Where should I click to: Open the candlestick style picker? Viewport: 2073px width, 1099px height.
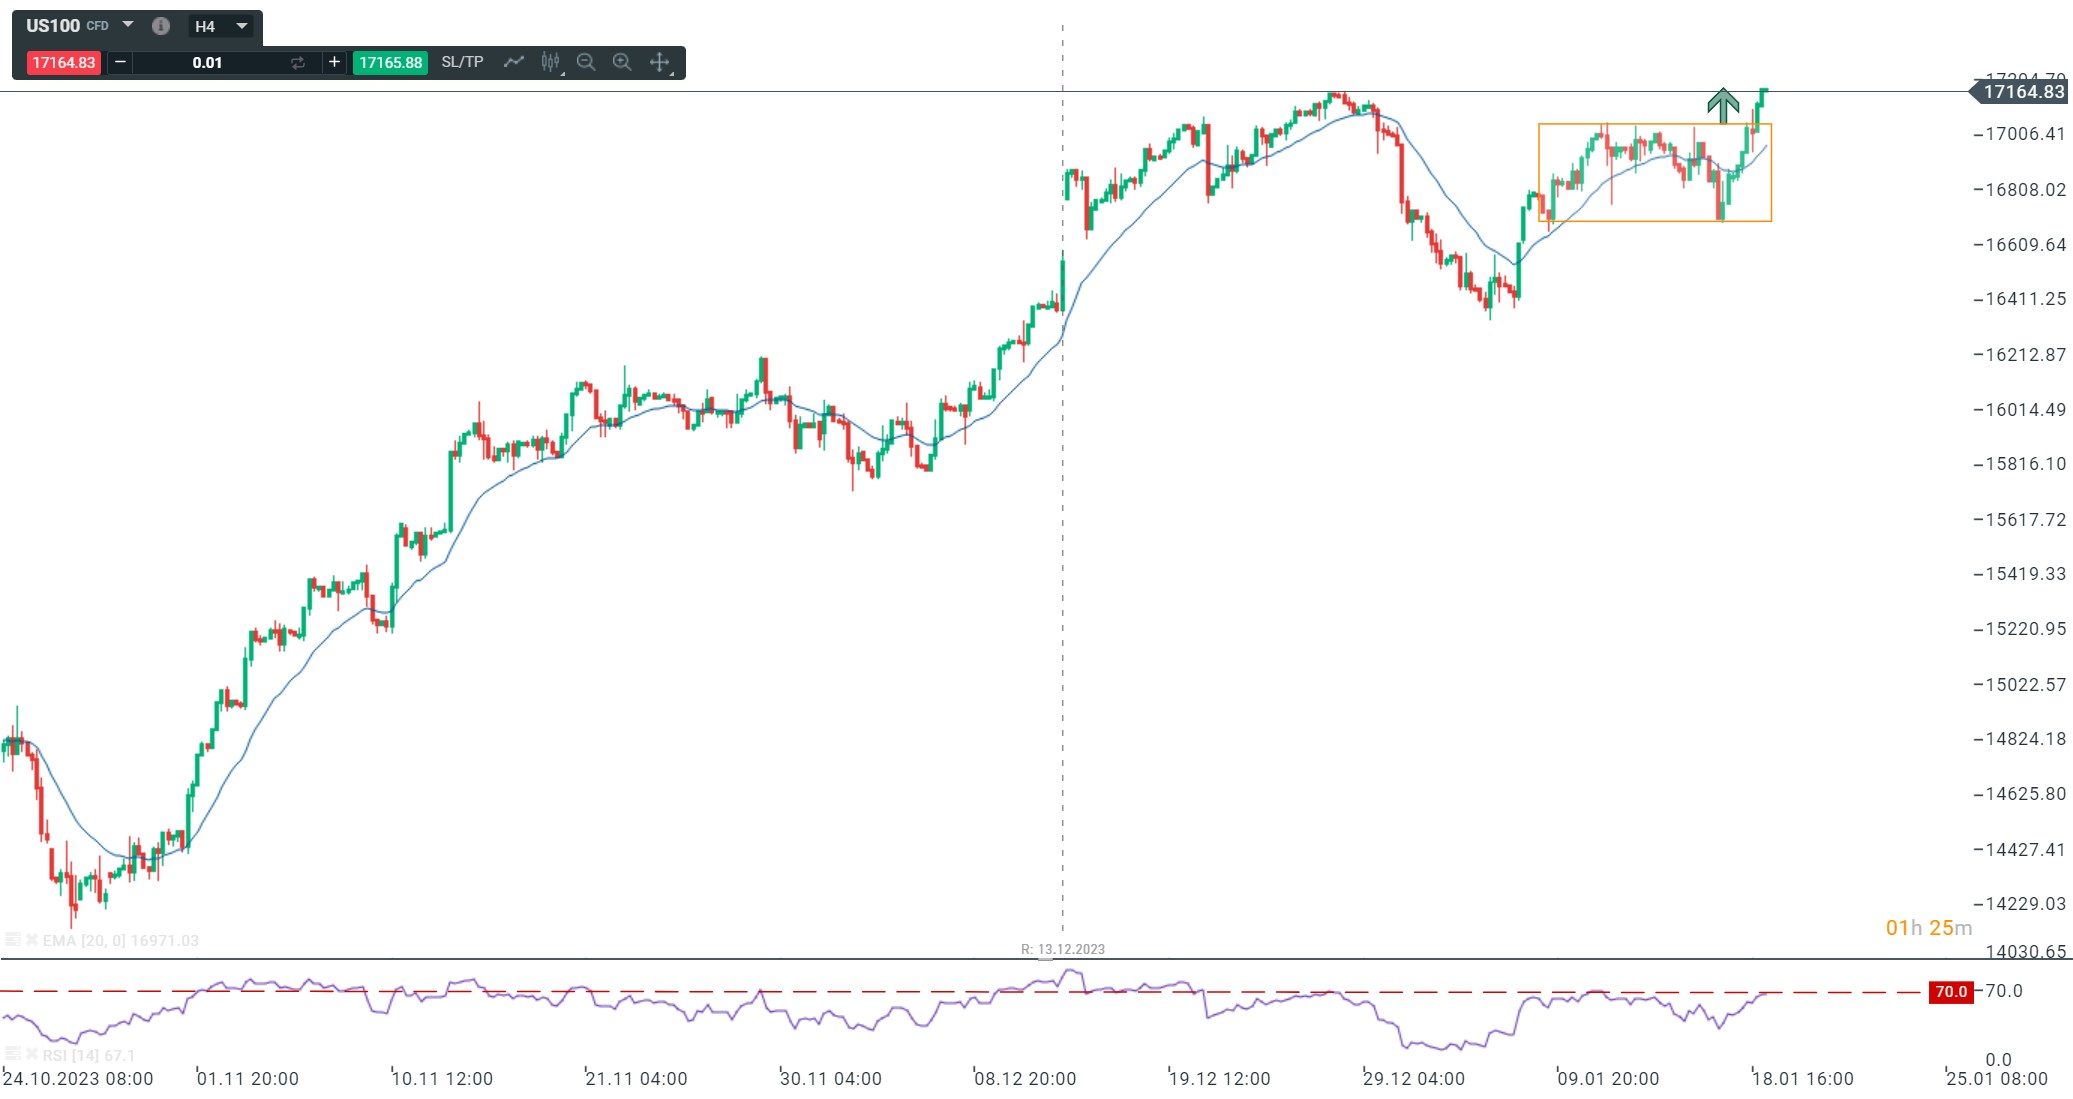550,62
